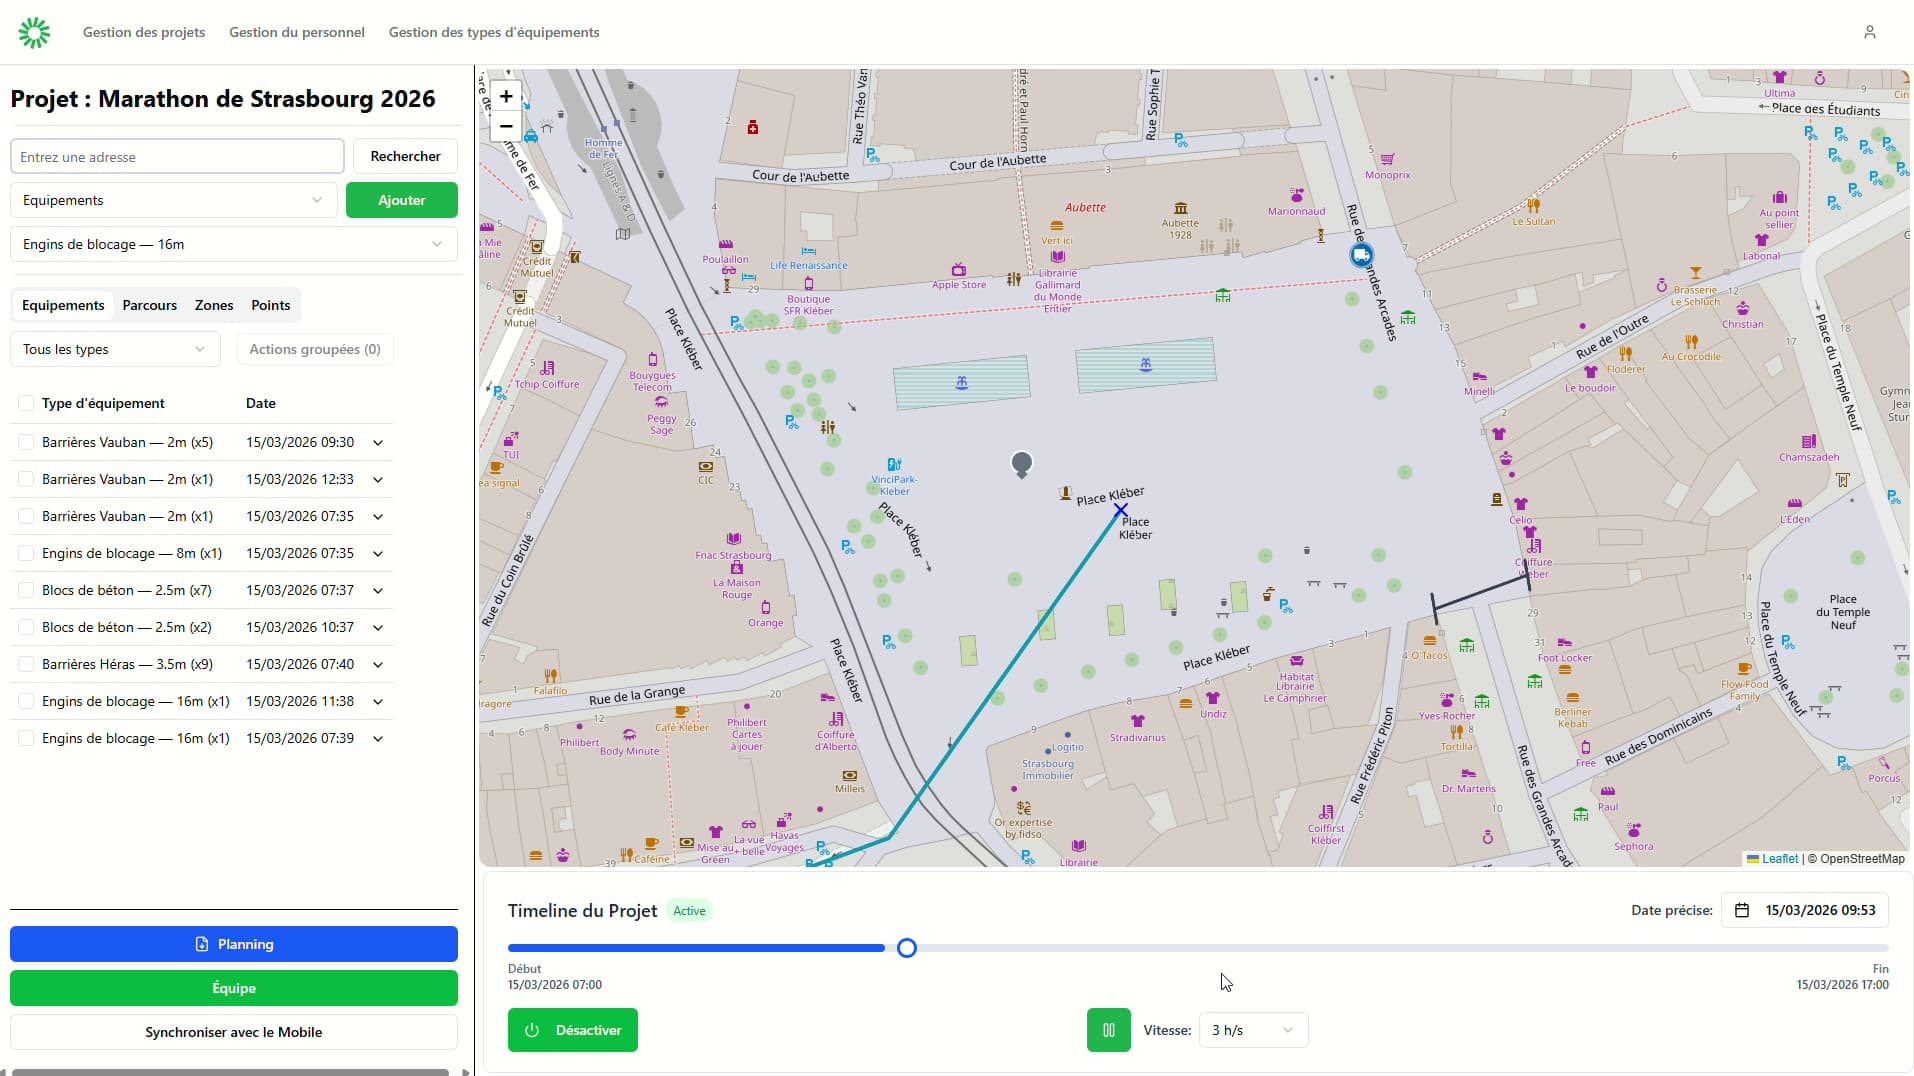Click the green app logo icon
1914x1076 pixels.
pyautogui.click(x=34, y=32)
